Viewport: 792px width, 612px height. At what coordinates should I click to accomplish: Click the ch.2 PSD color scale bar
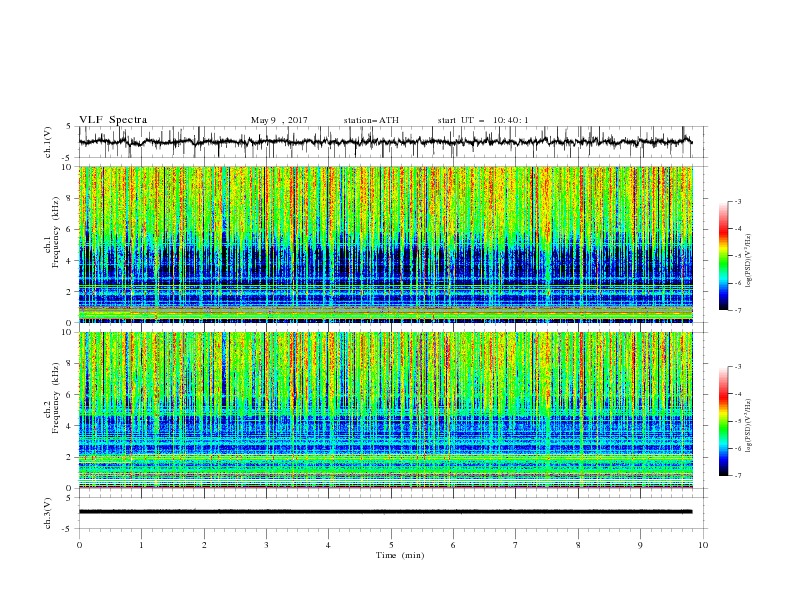coord(723,421)
